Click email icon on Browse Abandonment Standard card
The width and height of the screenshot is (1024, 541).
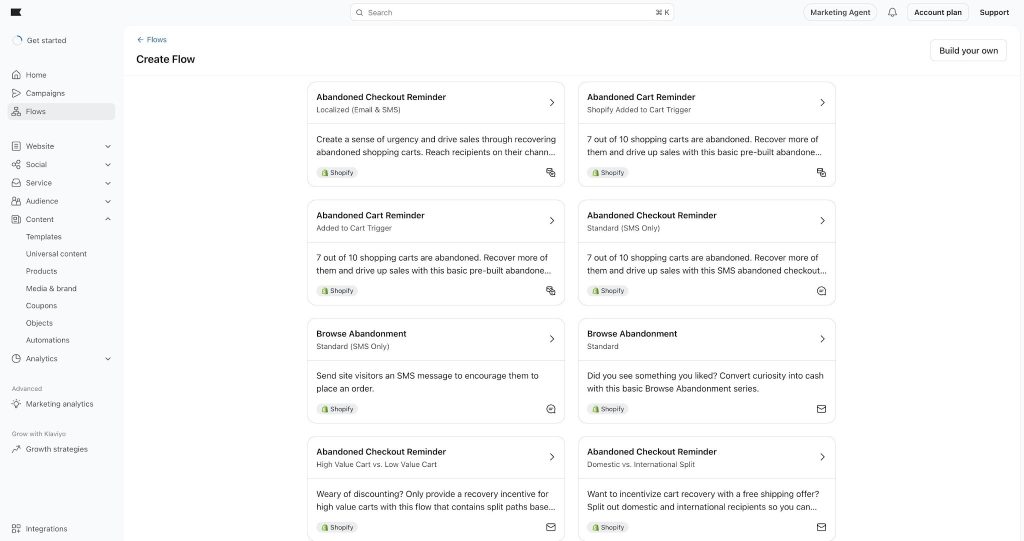coord(821,409)
